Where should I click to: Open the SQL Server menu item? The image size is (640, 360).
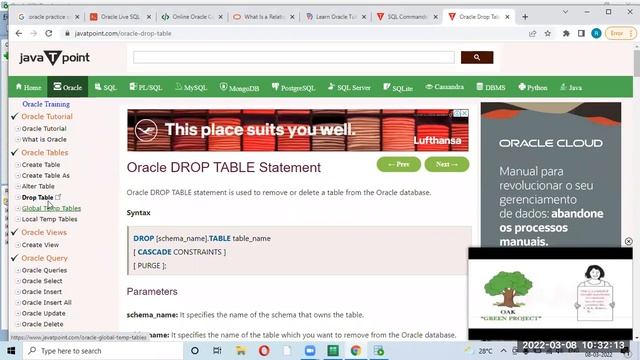coord(349,87)
